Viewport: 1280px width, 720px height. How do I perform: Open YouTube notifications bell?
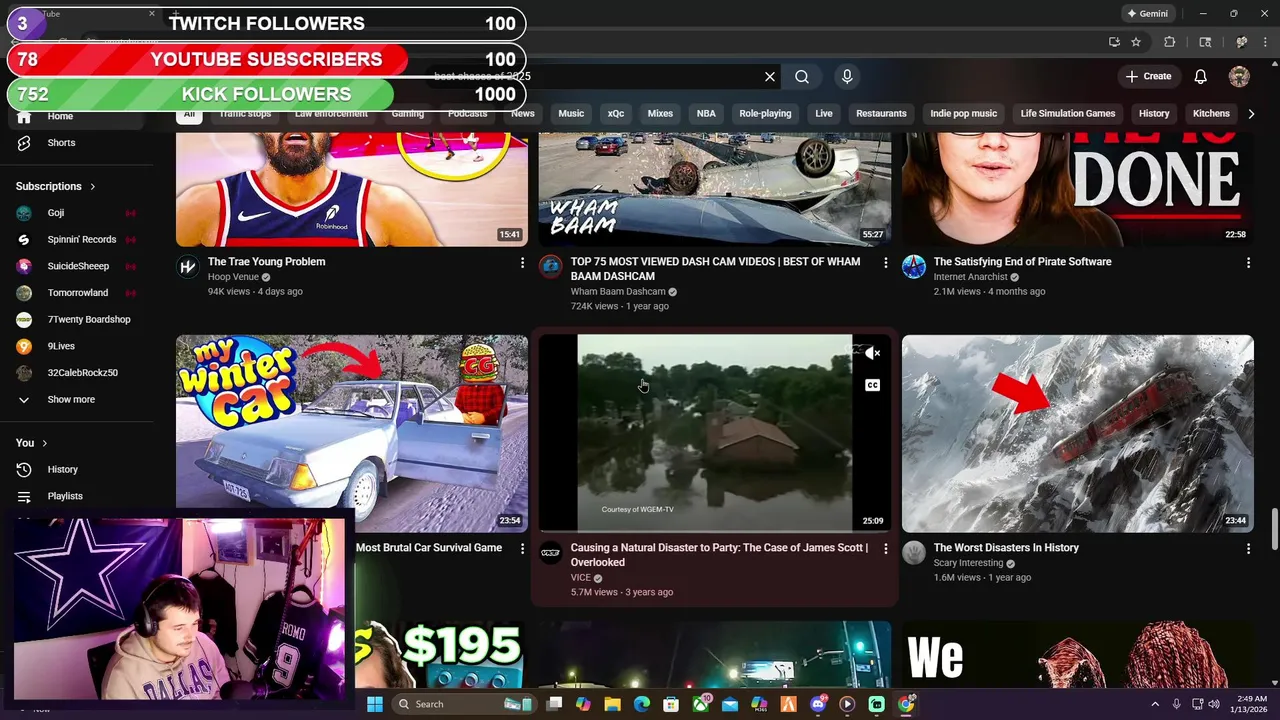click(x=1201, y=77)
